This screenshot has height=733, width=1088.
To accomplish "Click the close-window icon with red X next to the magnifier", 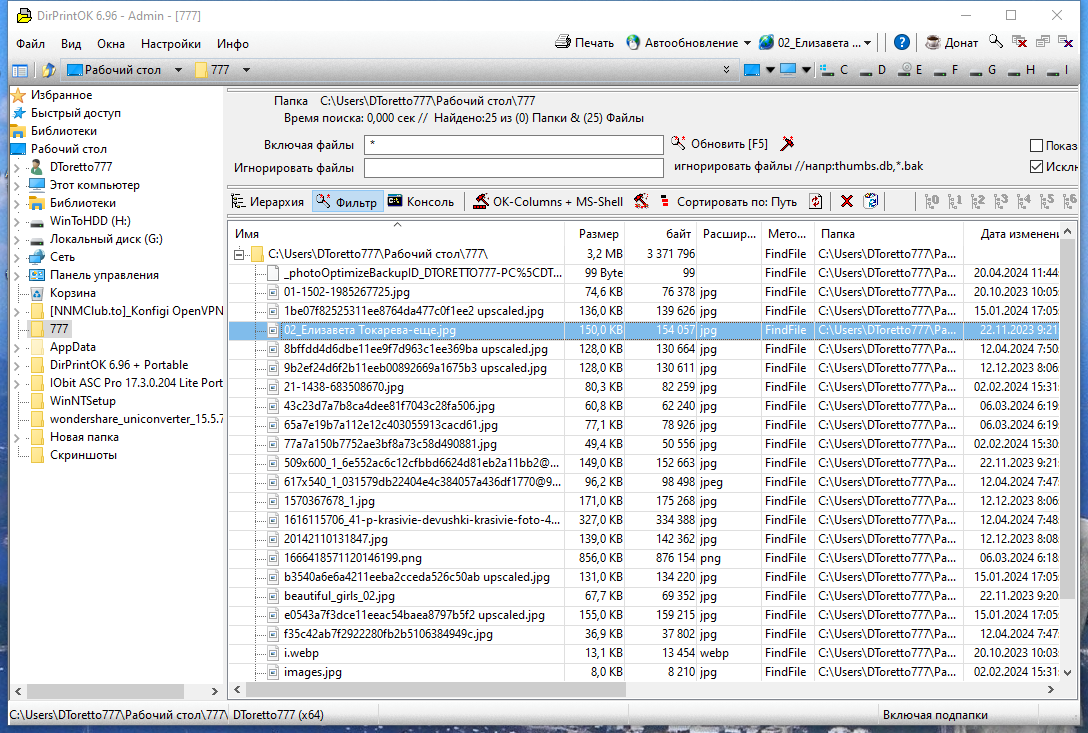I will (x=1019, y=42).
